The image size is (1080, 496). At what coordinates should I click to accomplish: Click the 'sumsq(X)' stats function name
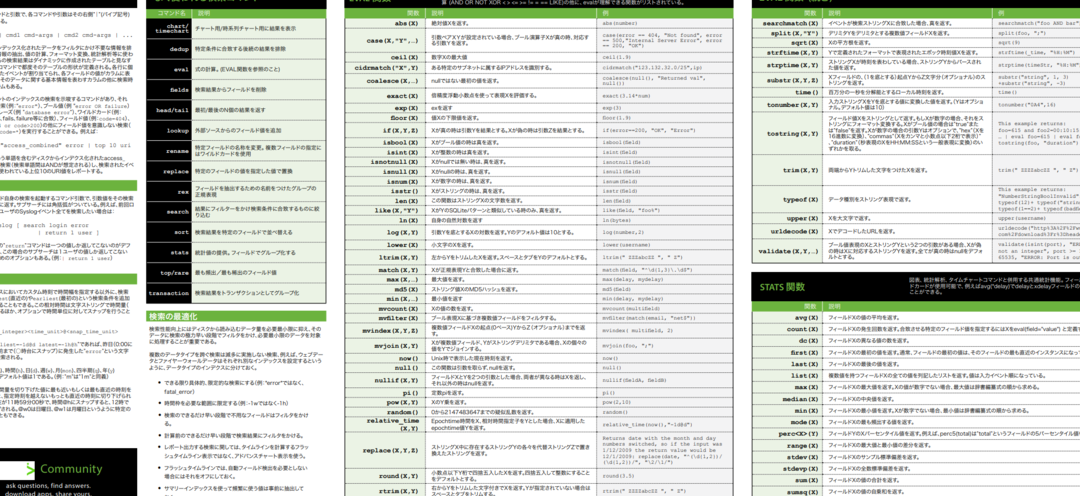click(802, 492)
